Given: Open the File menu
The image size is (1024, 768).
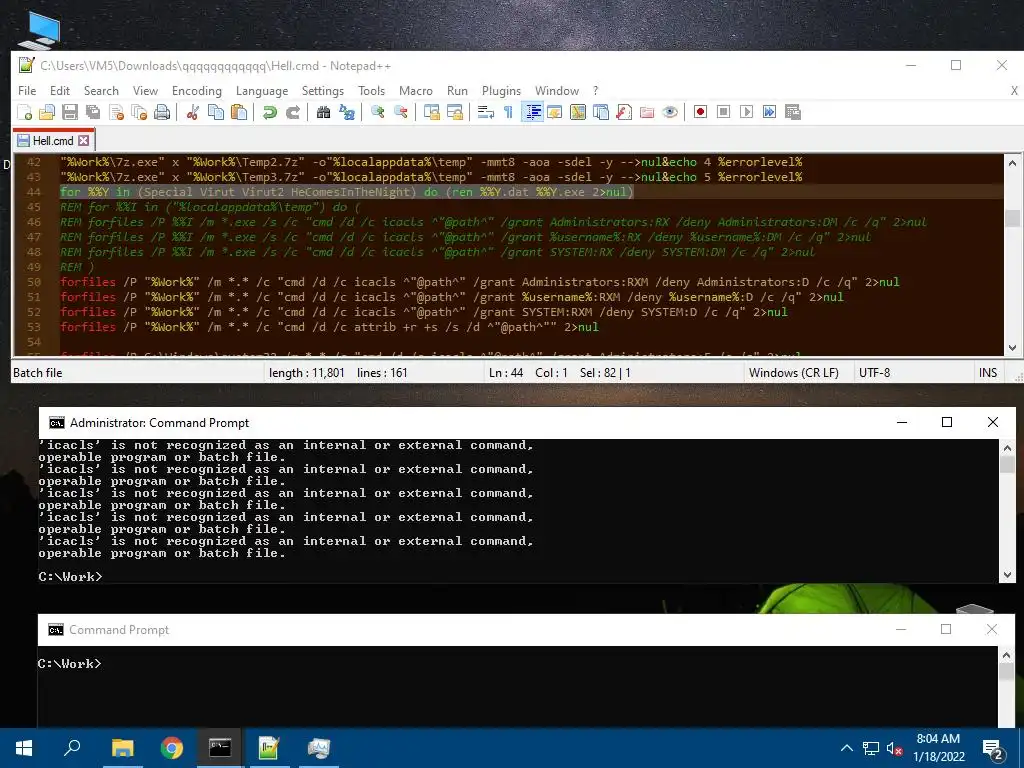Looking at the screenshot, I should (x=27, y=91).
